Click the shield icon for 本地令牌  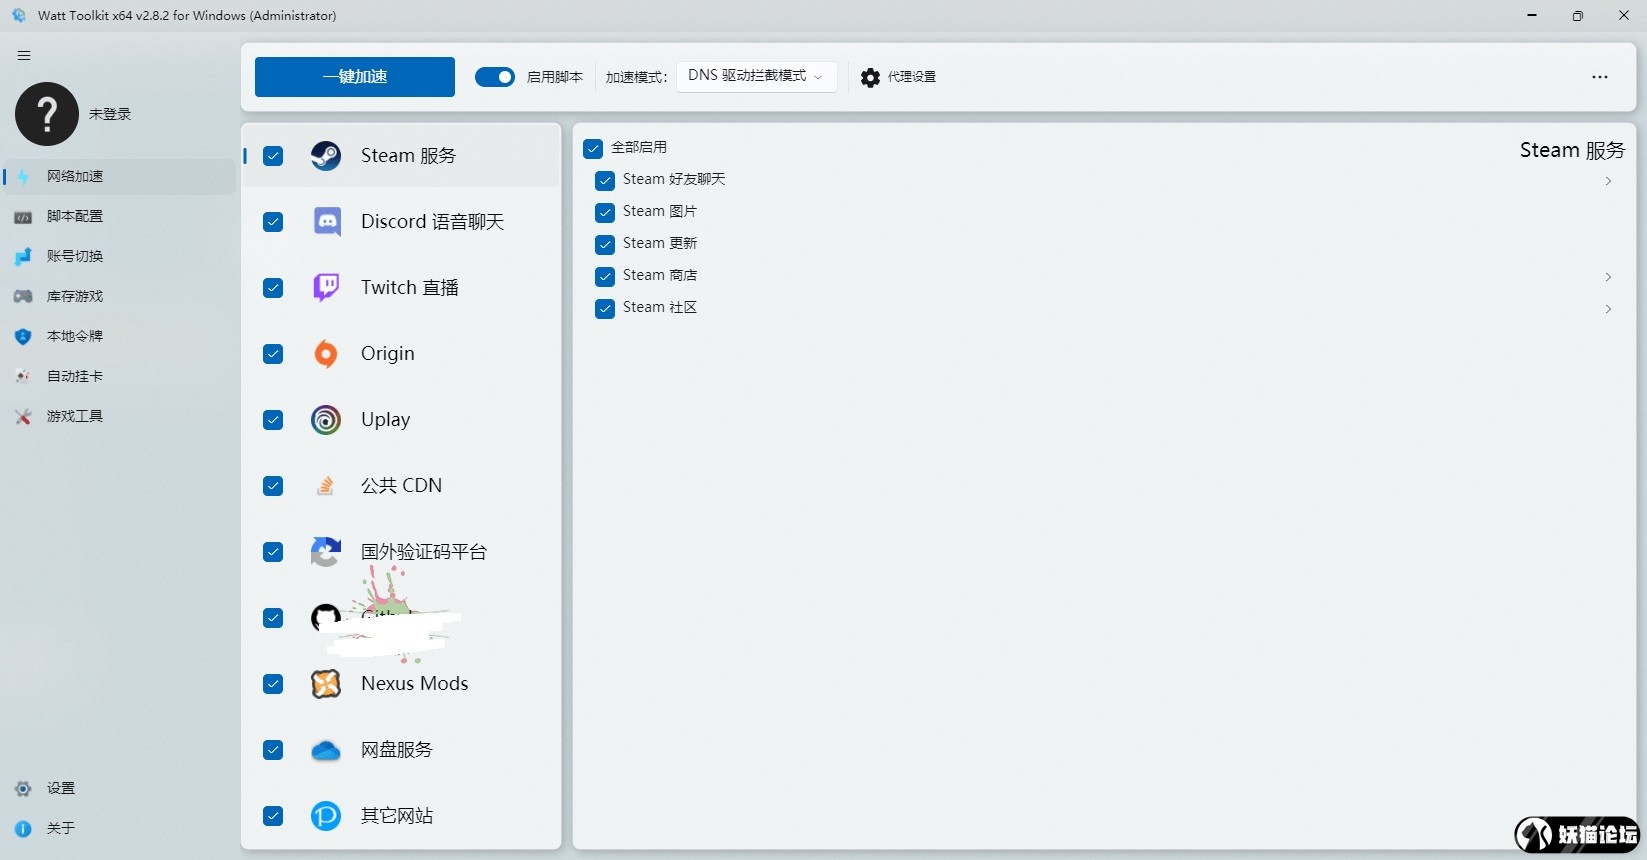click(23, 337)
